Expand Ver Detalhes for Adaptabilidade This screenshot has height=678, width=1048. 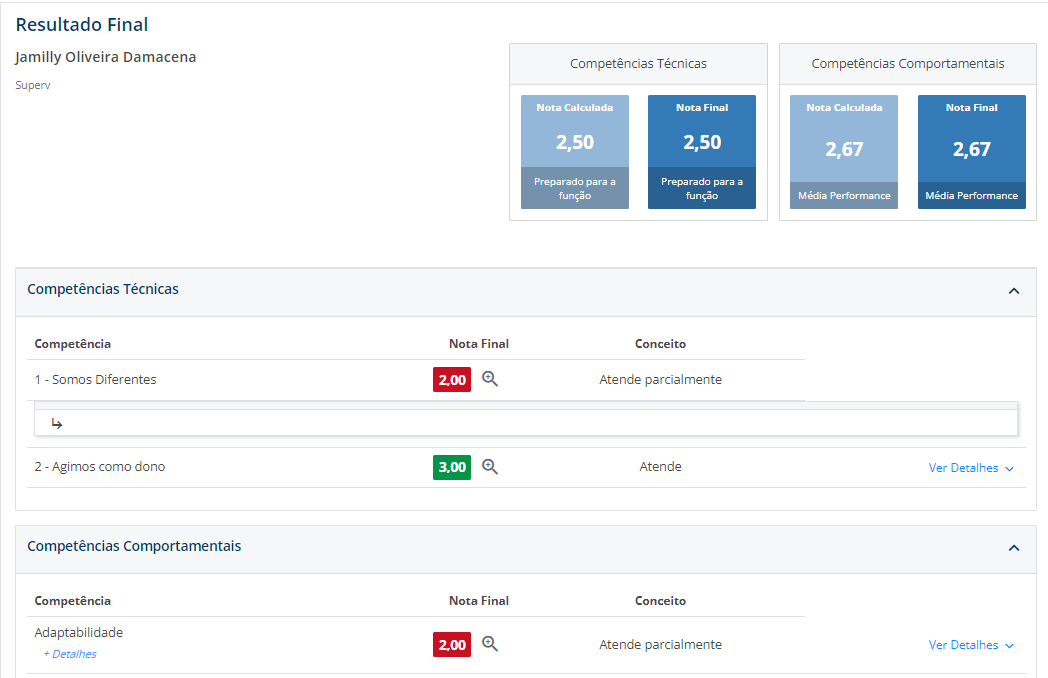(x=971, y=645)
